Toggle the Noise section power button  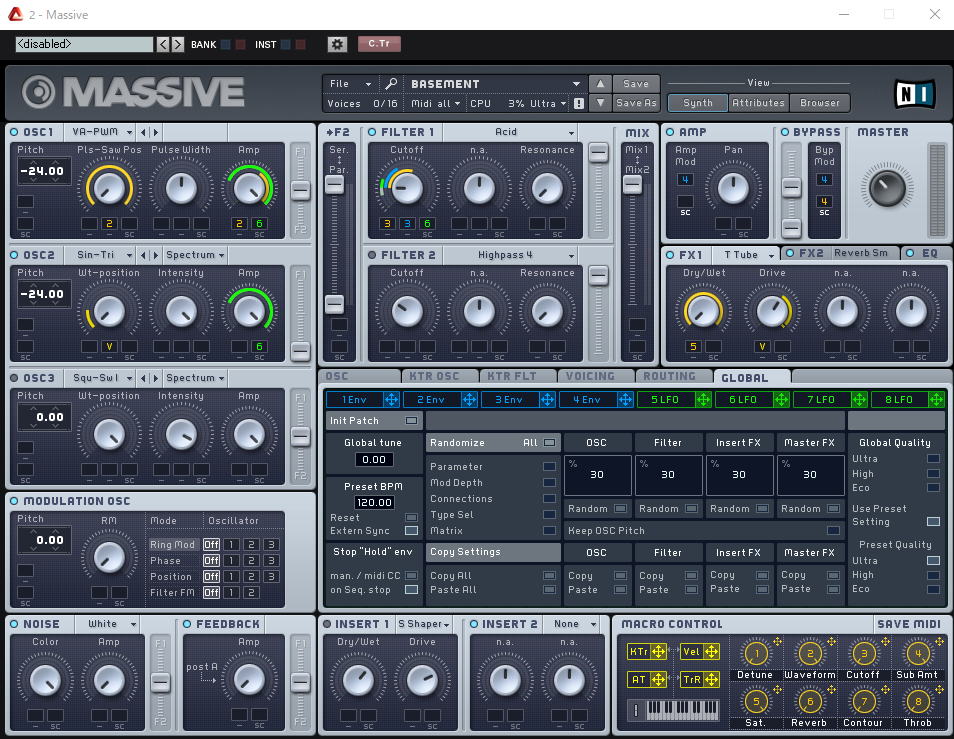tap(15, 624)
